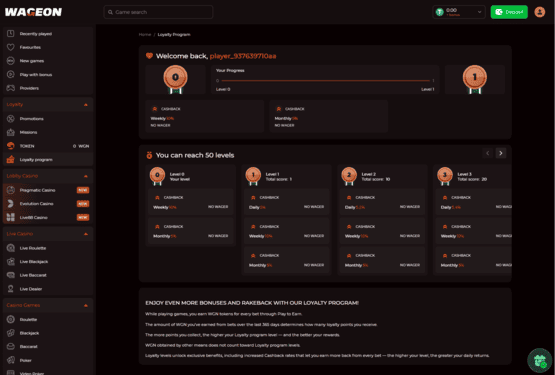Open Favourites heart icon
Viewport: 555px width, 375px height.
[x=11, y=47]
